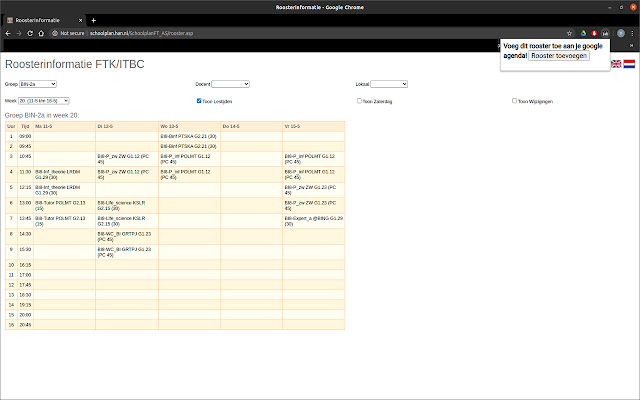Viewport: 640px width, 400px height.
Task: Close the black bar below the toolbar
Action: [631, 46]
